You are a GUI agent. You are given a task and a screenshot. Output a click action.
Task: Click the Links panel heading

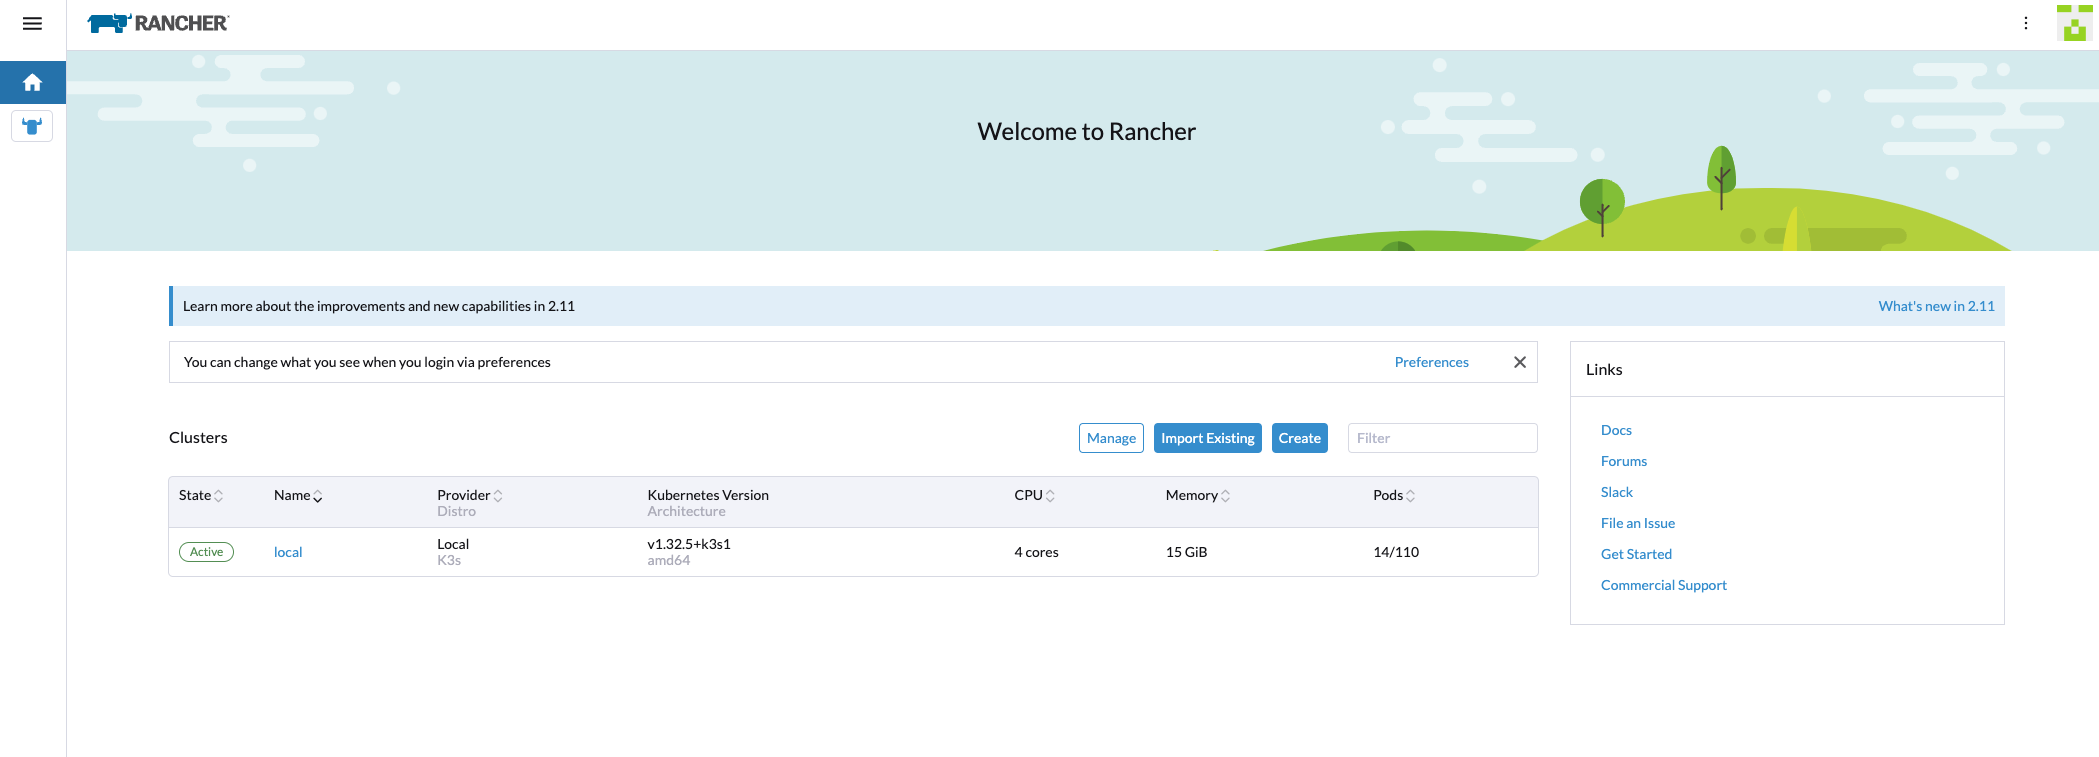1604,369
